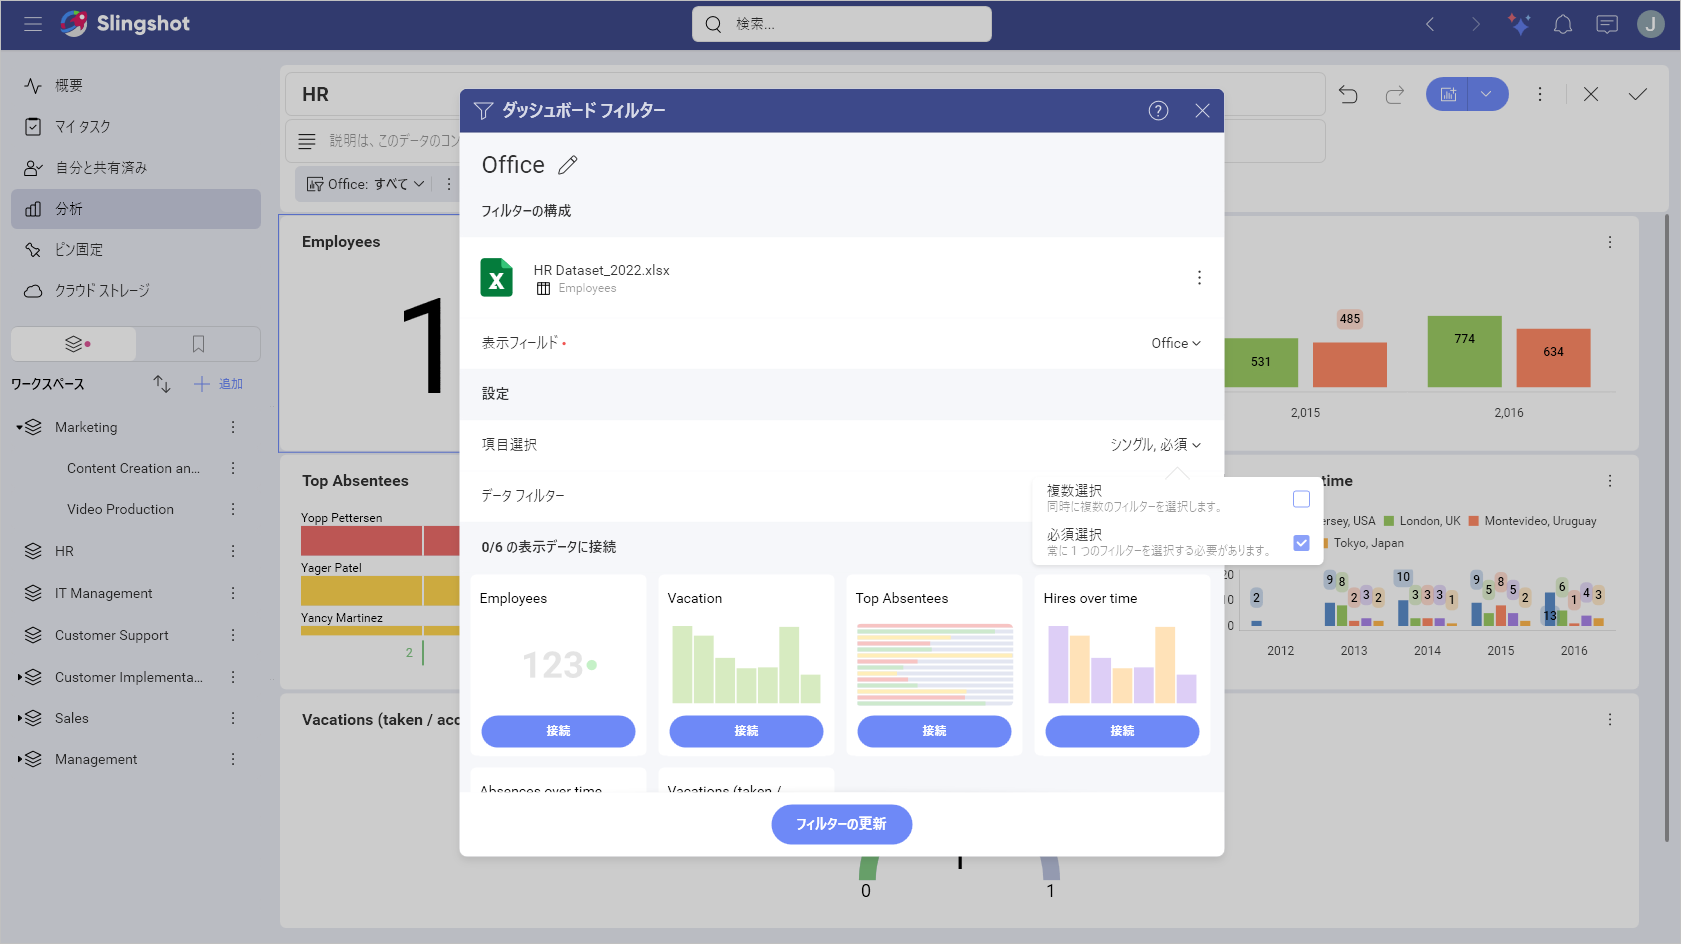Confirm dashboard edits with checkmark
The image size is (1681, 944).
point(1637,94)
